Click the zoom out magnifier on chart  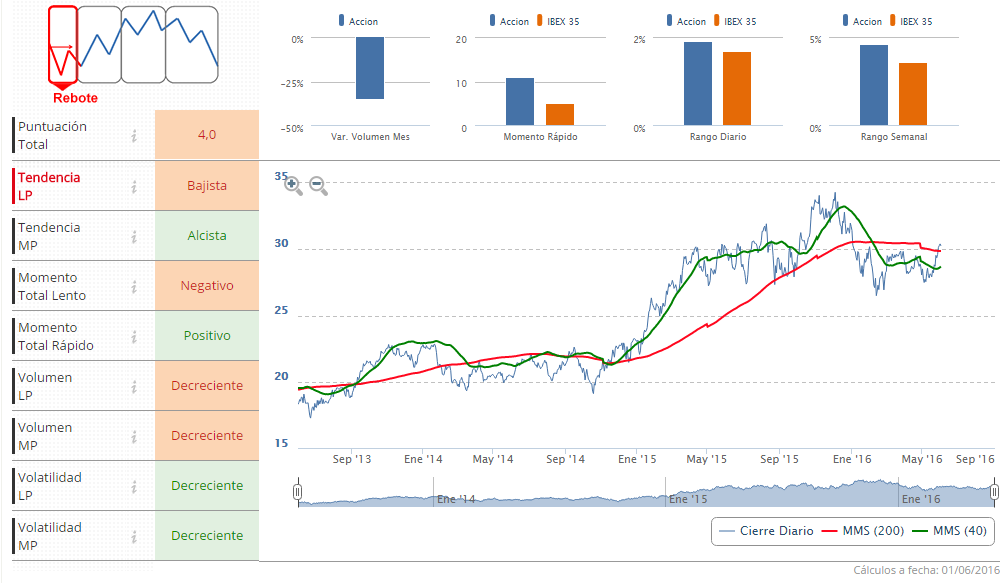(x=318, y=185)
